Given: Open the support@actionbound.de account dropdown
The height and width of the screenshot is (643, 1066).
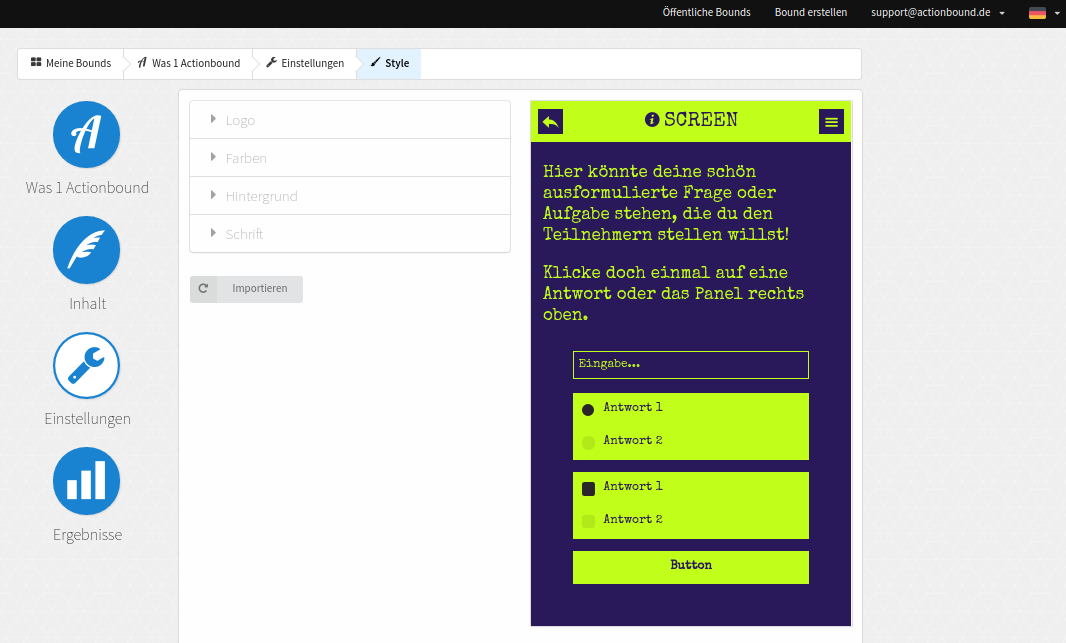Looking at the screenshot, I should click(x=938, y=12).
